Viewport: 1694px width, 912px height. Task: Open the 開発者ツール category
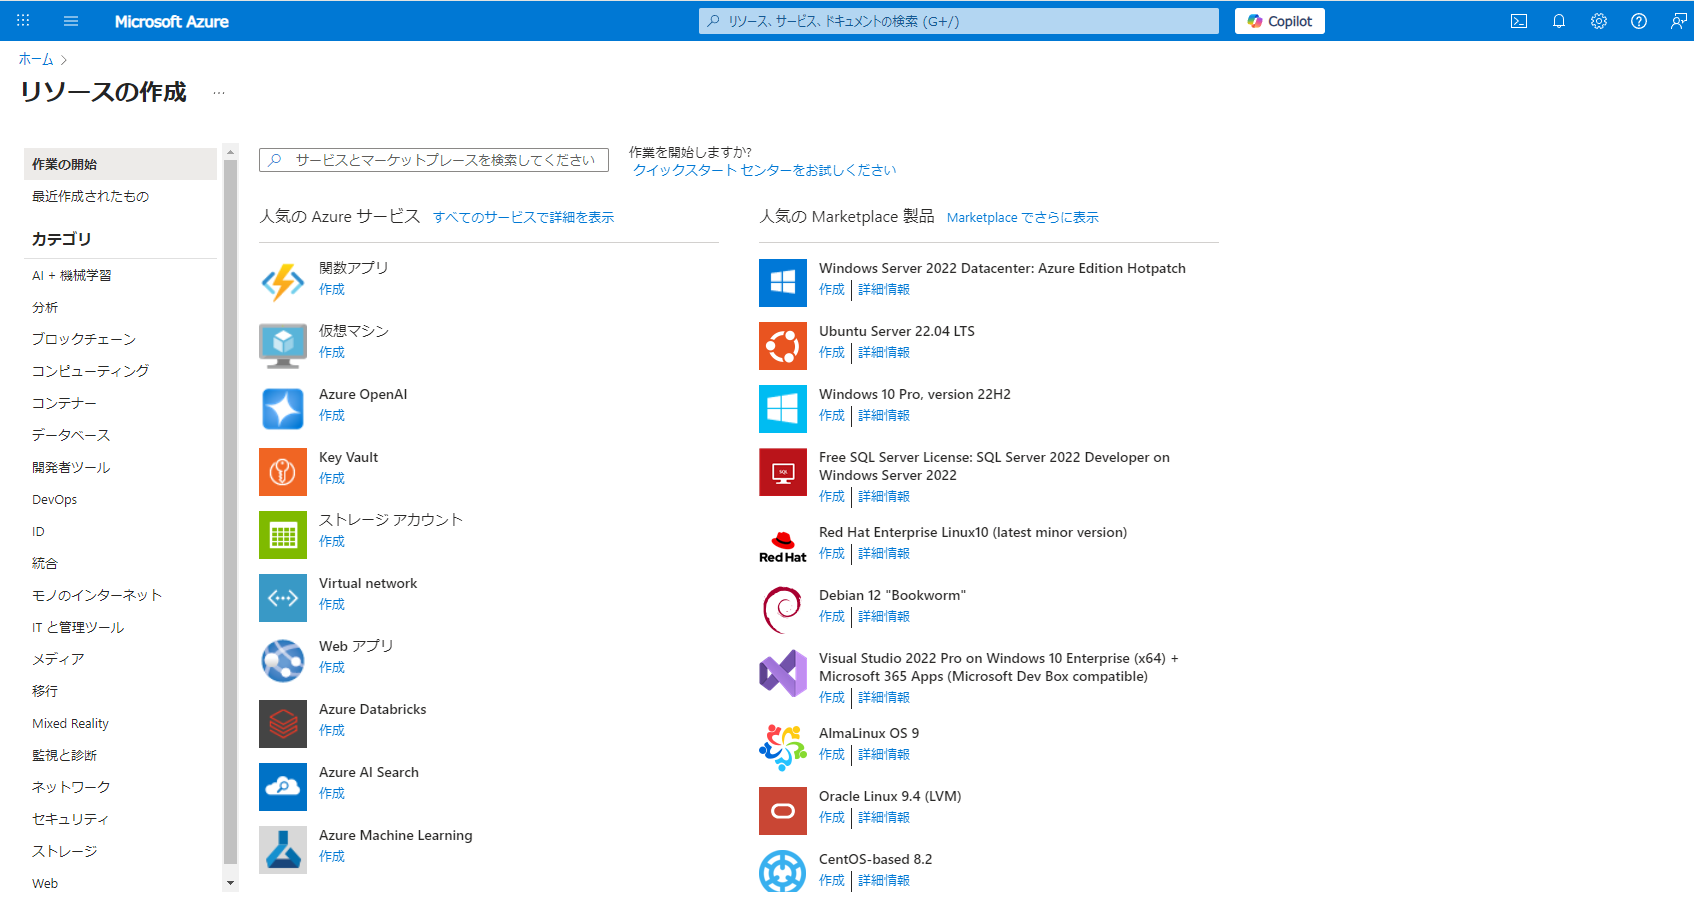(x=71, y=467)
